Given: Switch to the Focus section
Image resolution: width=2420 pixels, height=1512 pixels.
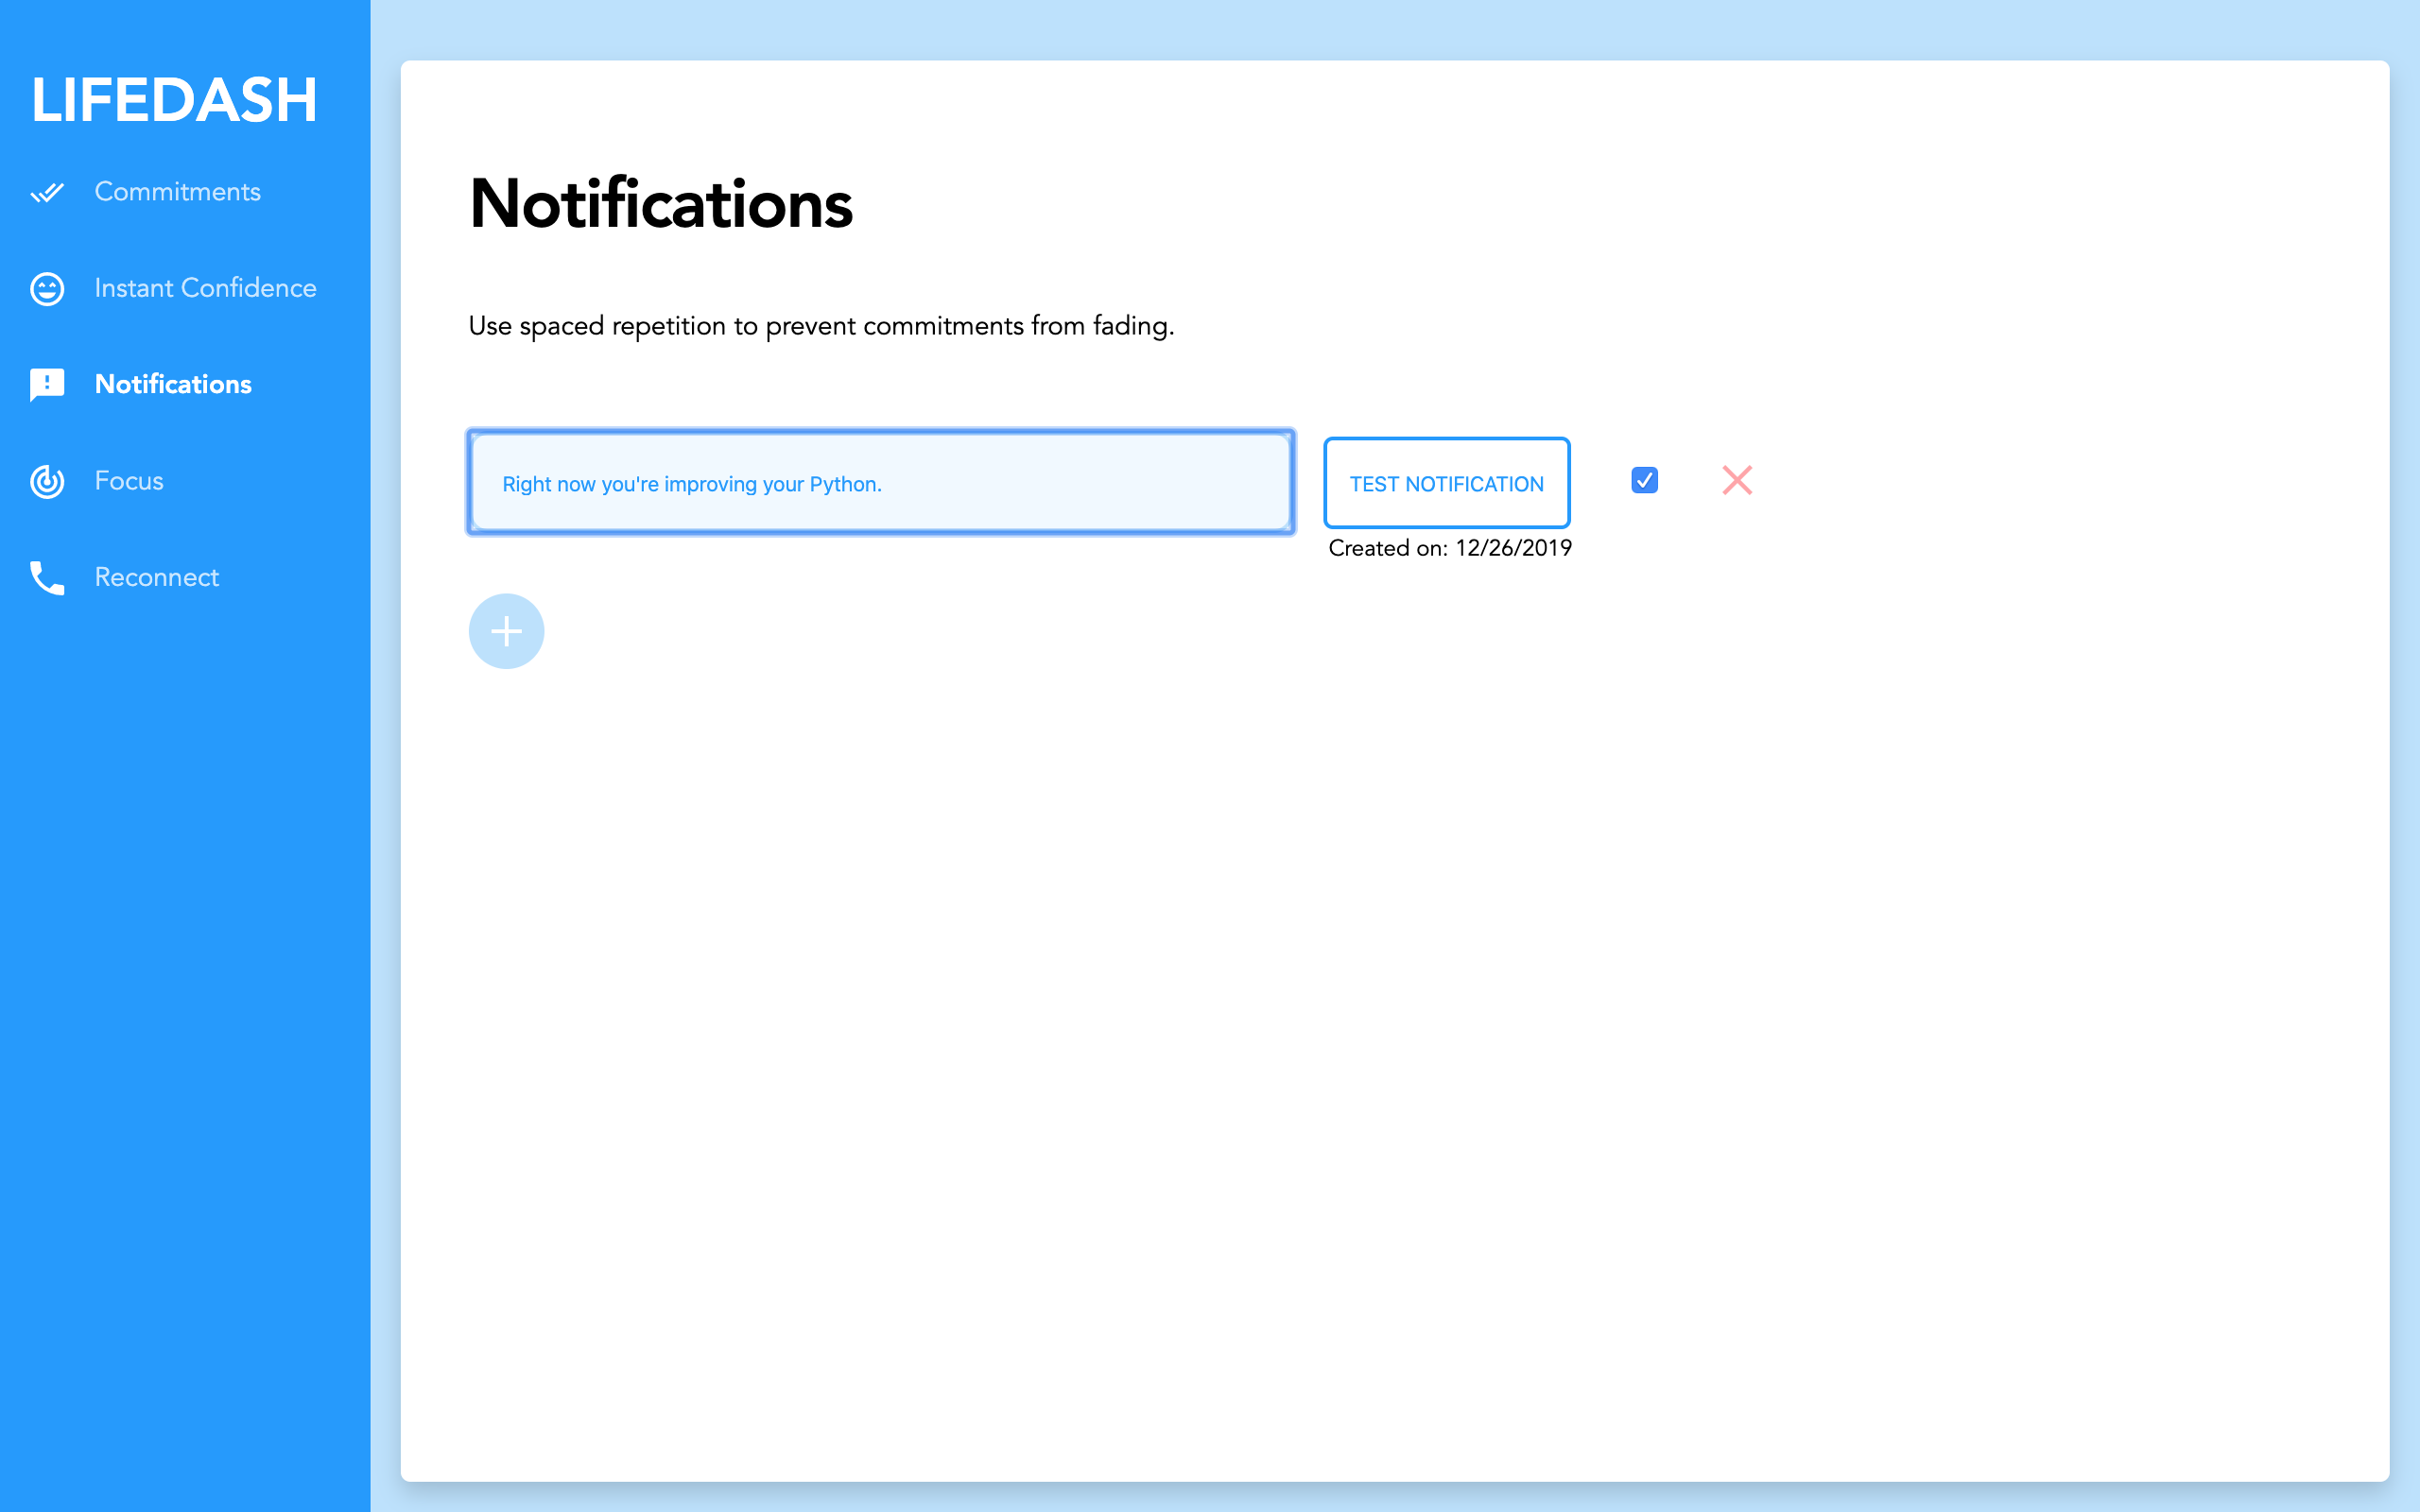Looking at the screenshot, I should [x=129, y=481].
